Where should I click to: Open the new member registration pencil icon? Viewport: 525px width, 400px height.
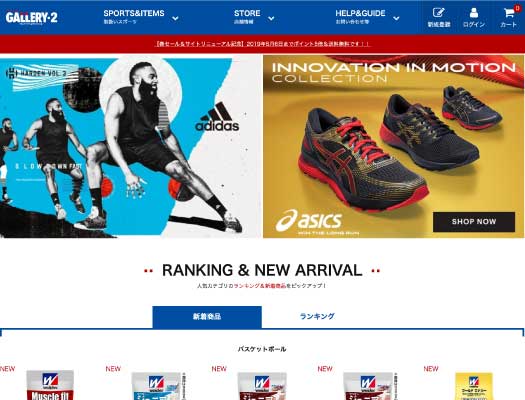[438, 13]
